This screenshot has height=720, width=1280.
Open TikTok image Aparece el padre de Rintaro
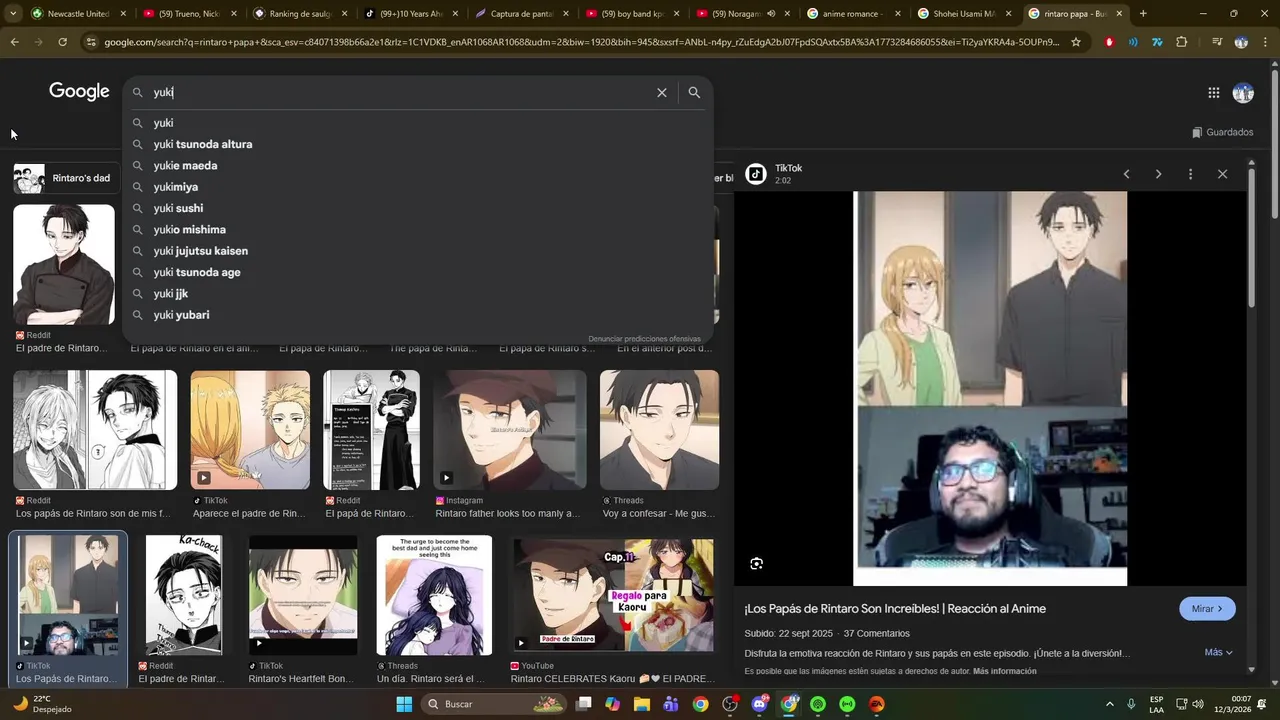tap(250, 430)
